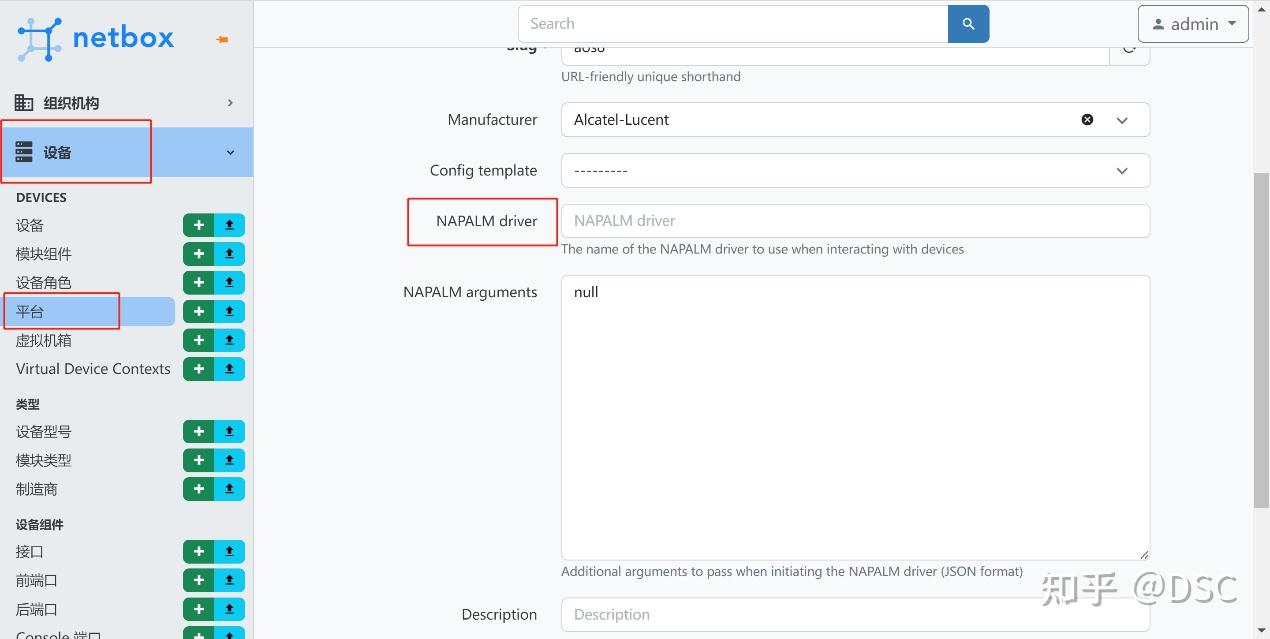The image size is (1270, 639).
Task: Click the green add button beside 设备
Action: pos(198,225)
